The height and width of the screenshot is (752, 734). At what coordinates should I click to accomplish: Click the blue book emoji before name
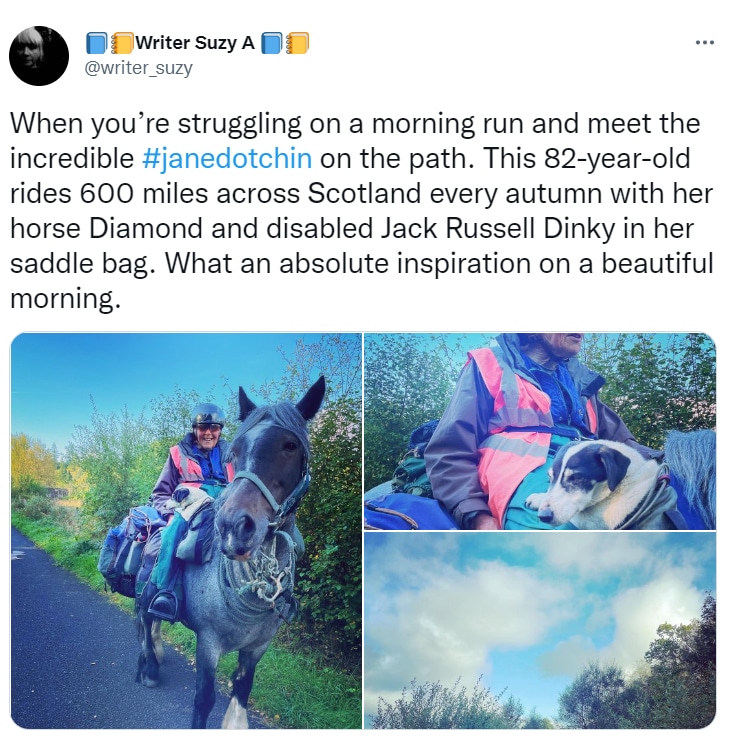[97, 43]
